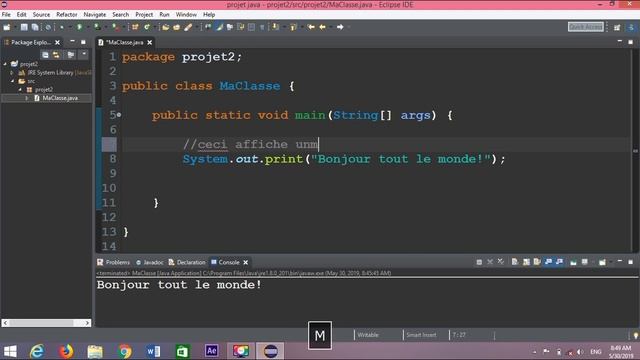Click the Open Type folder icon
This screenshot has width=640, height=360.
pyautogui.click(x=166, y=27)
